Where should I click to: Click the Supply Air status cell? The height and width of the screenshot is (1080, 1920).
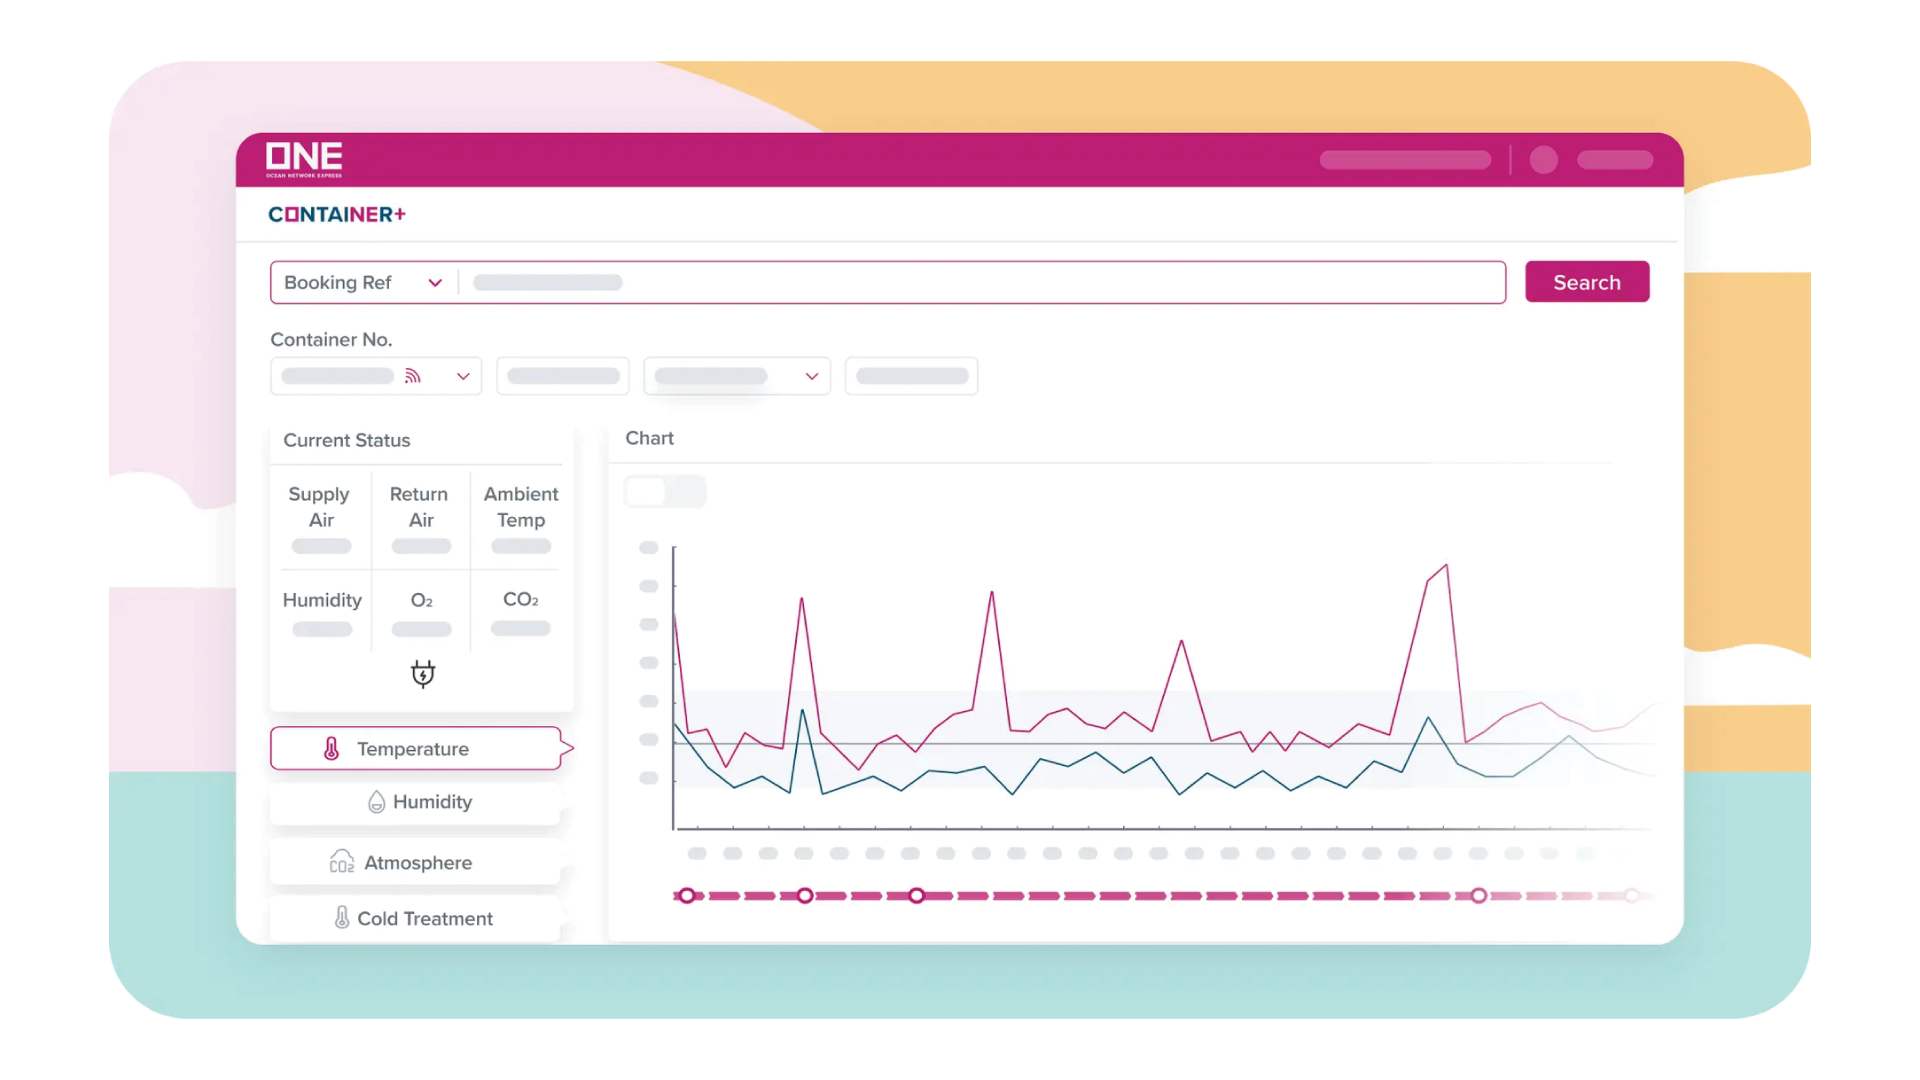pyautogui.click(x=320, y=518)
